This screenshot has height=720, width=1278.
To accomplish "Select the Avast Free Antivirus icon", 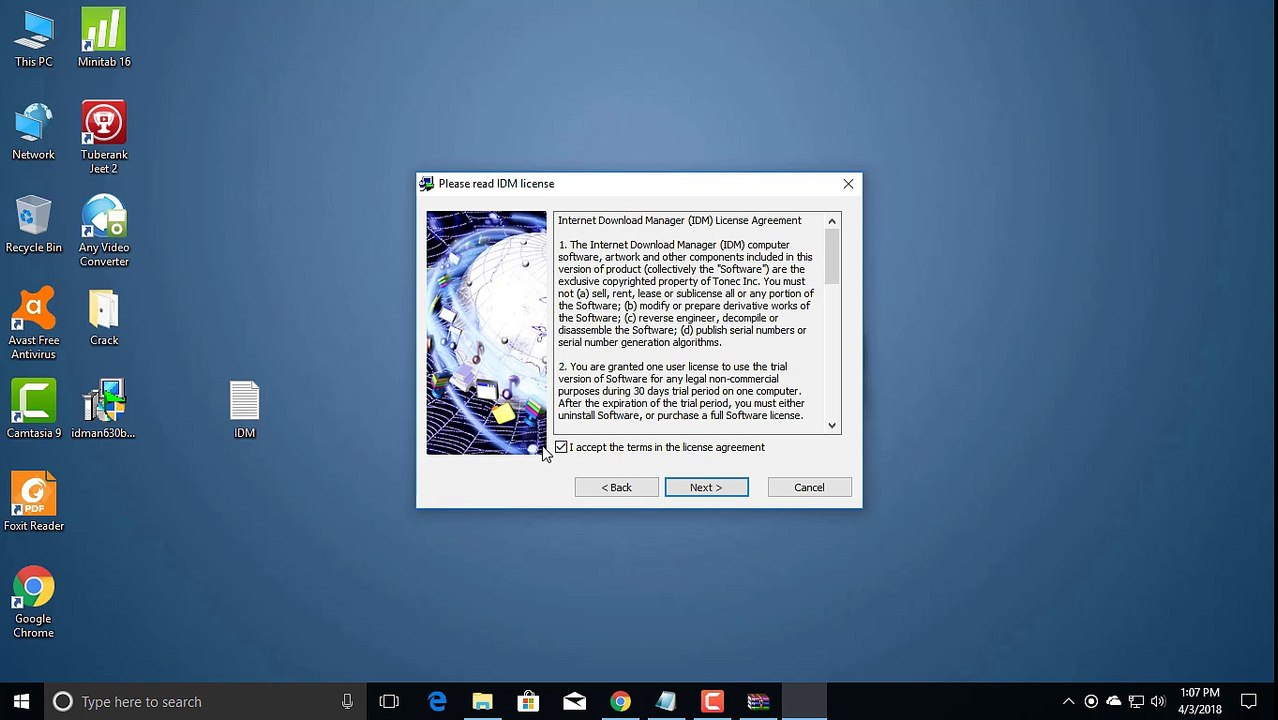I will coord(33,324).
